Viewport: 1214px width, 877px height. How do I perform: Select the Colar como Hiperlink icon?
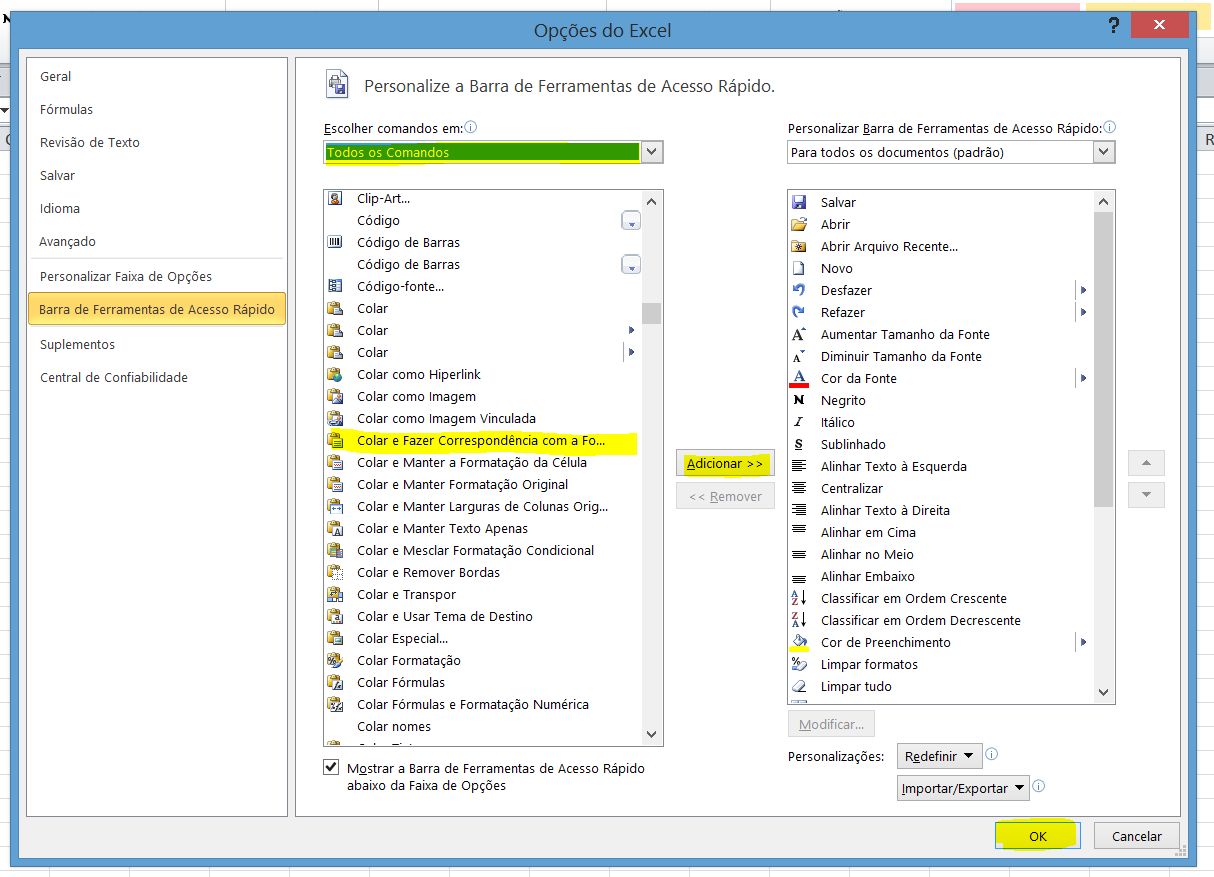[335, 374]
